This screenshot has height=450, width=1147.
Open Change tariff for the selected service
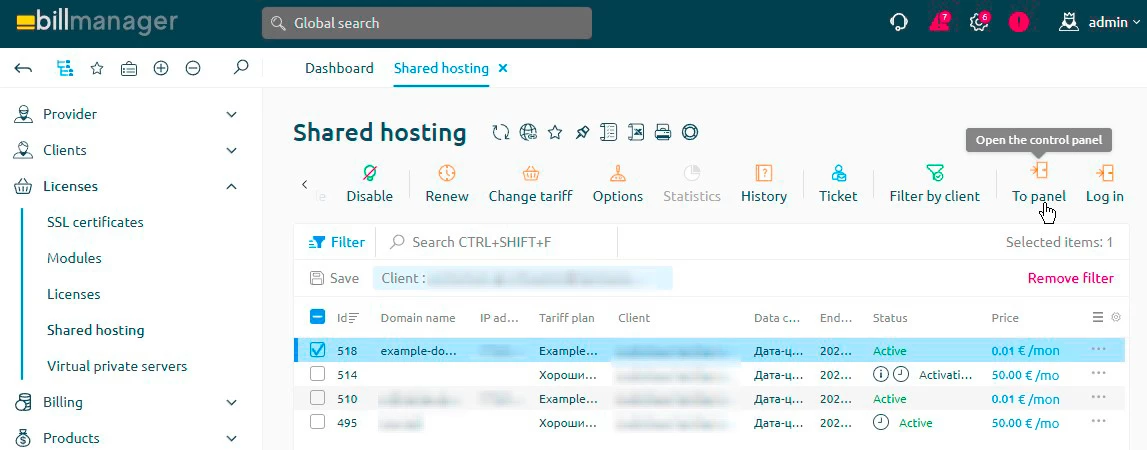pos(530,173)
